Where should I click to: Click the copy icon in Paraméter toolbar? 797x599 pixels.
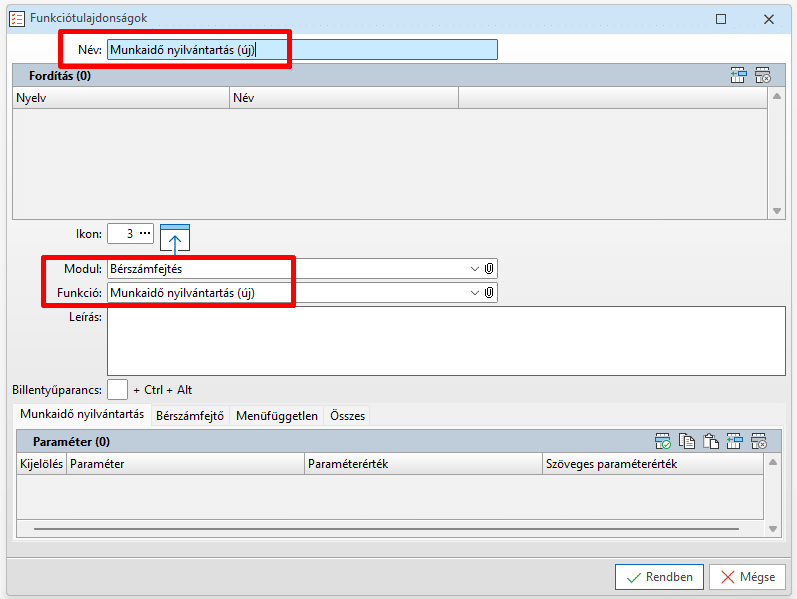[x=687, y=441]
